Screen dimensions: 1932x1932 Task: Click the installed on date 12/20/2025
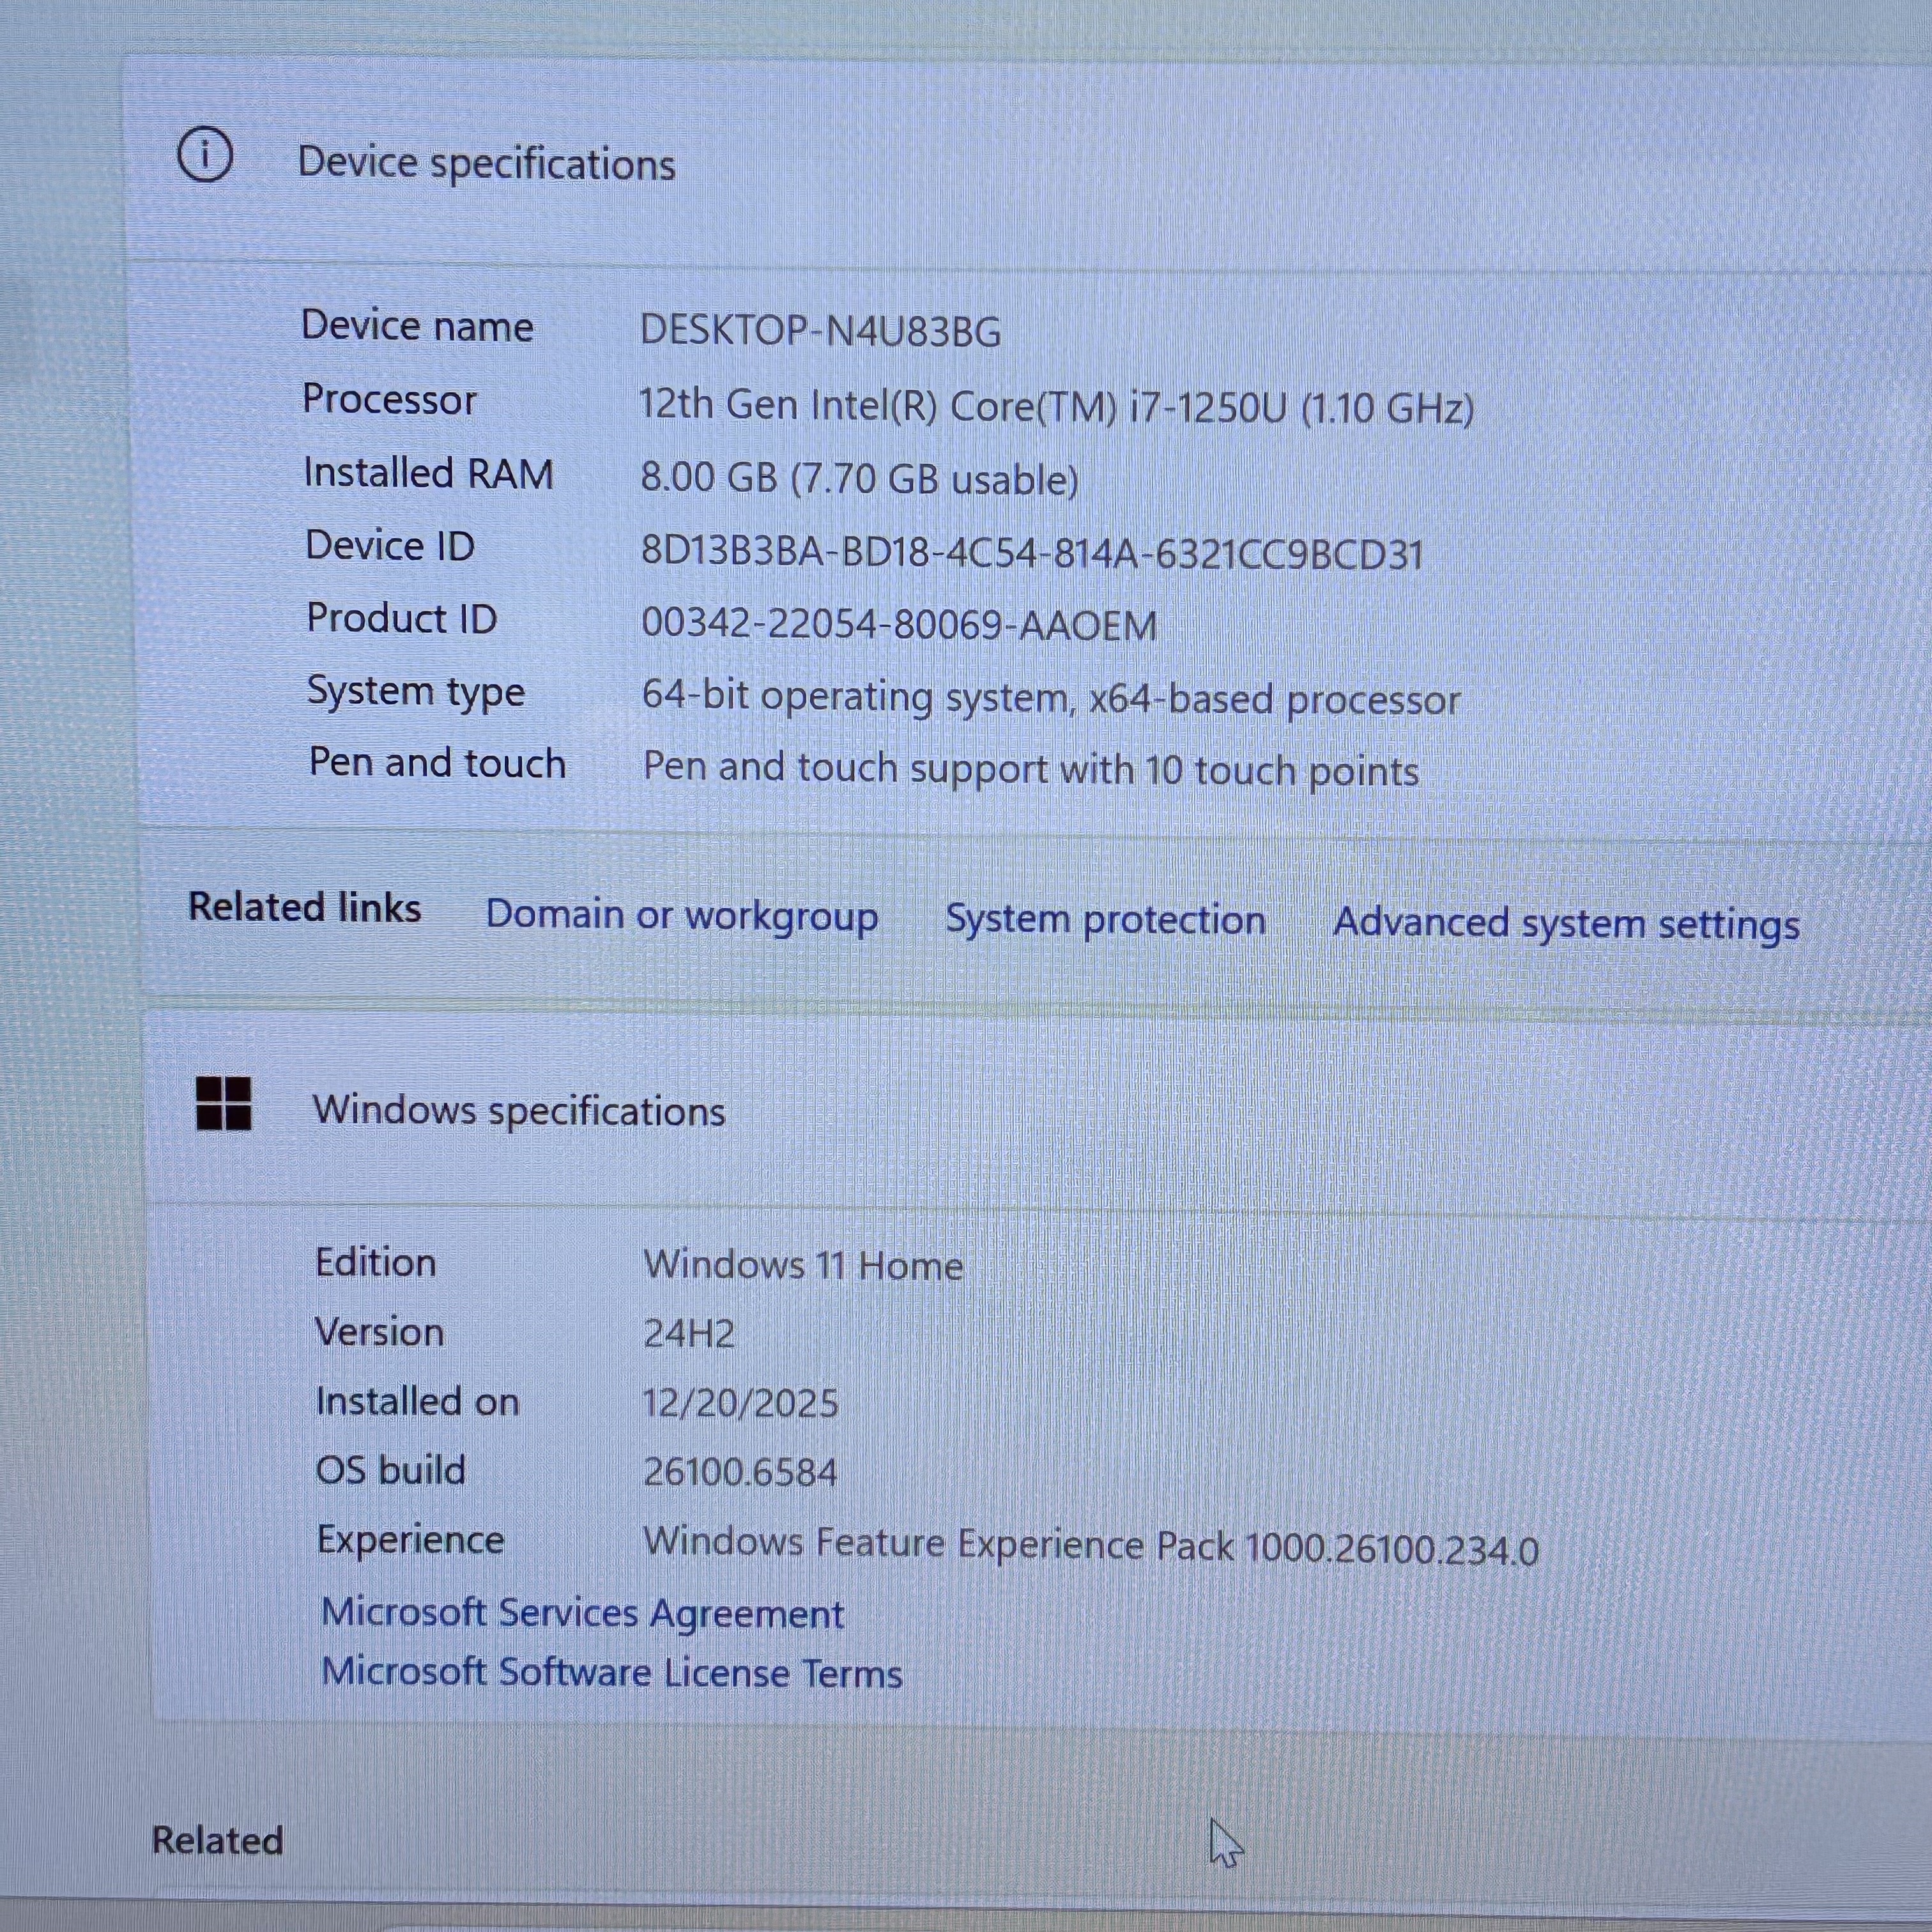740,1403
